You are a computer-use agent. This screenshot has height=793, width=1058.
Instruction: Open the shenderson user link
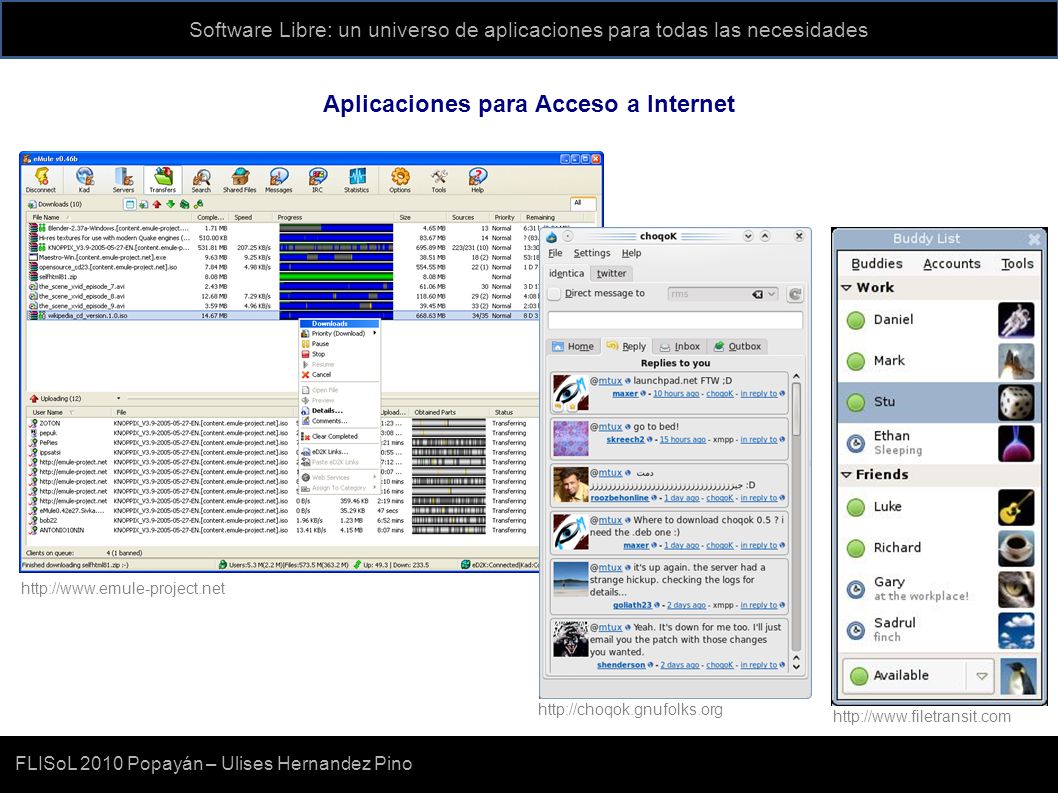click(621, 665)
